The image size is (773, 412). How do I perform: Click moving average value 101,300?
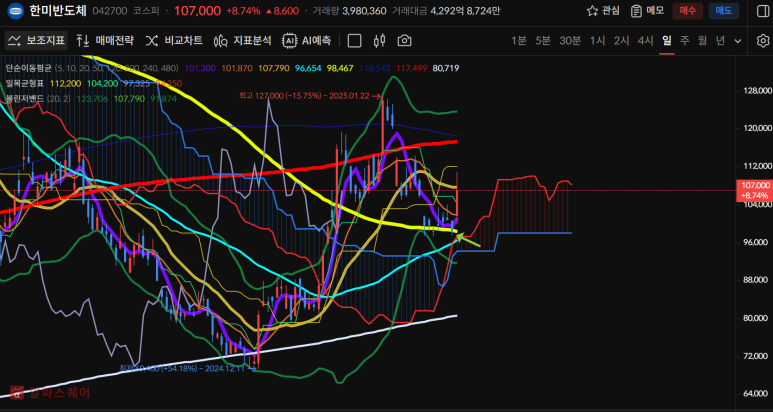coord(199,68)
